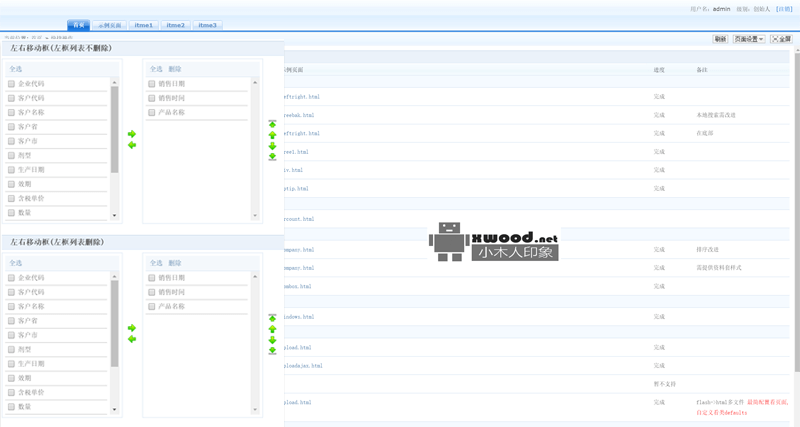Check 客户名称 in the top panel left list

tap(11, 112)
